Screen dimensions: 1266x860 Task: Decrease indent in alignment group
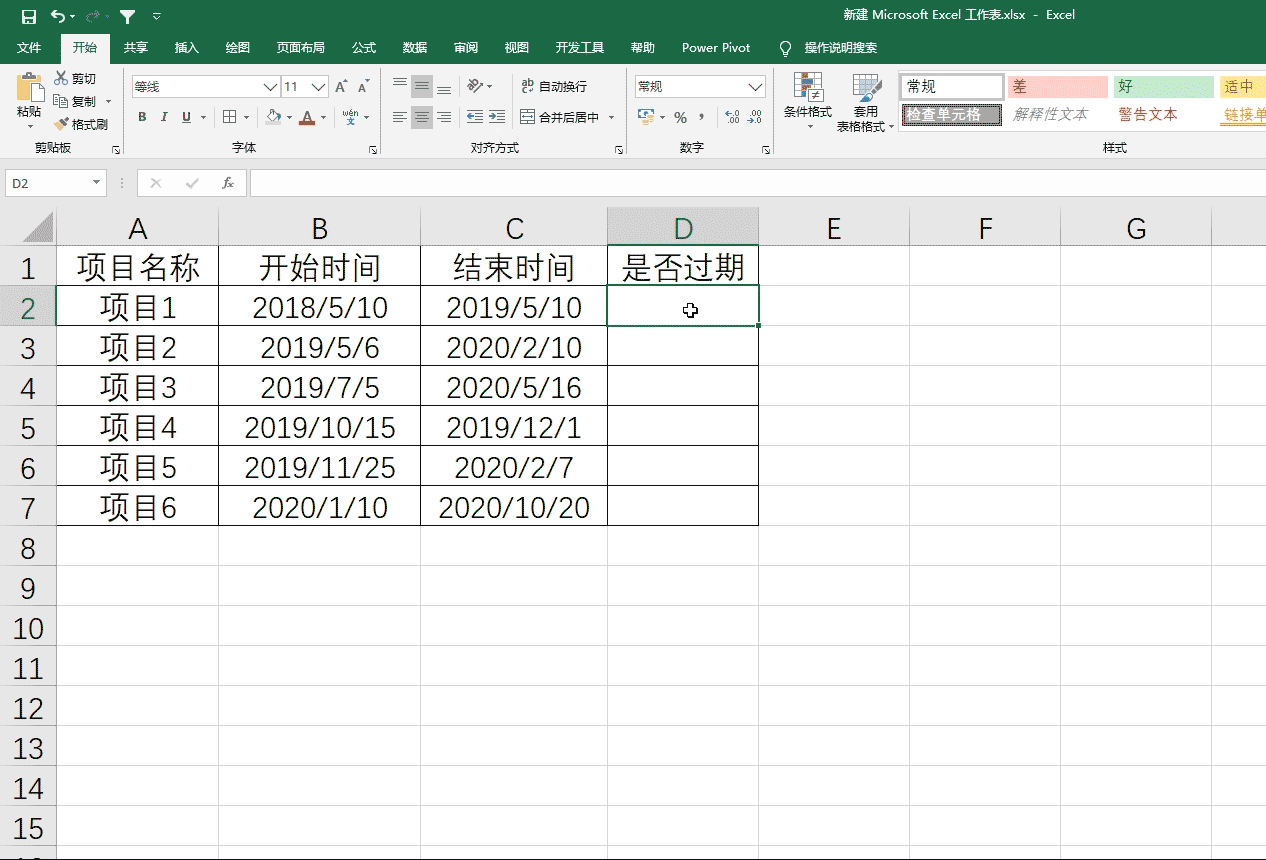pyautogui.click(x=475, y=118)
